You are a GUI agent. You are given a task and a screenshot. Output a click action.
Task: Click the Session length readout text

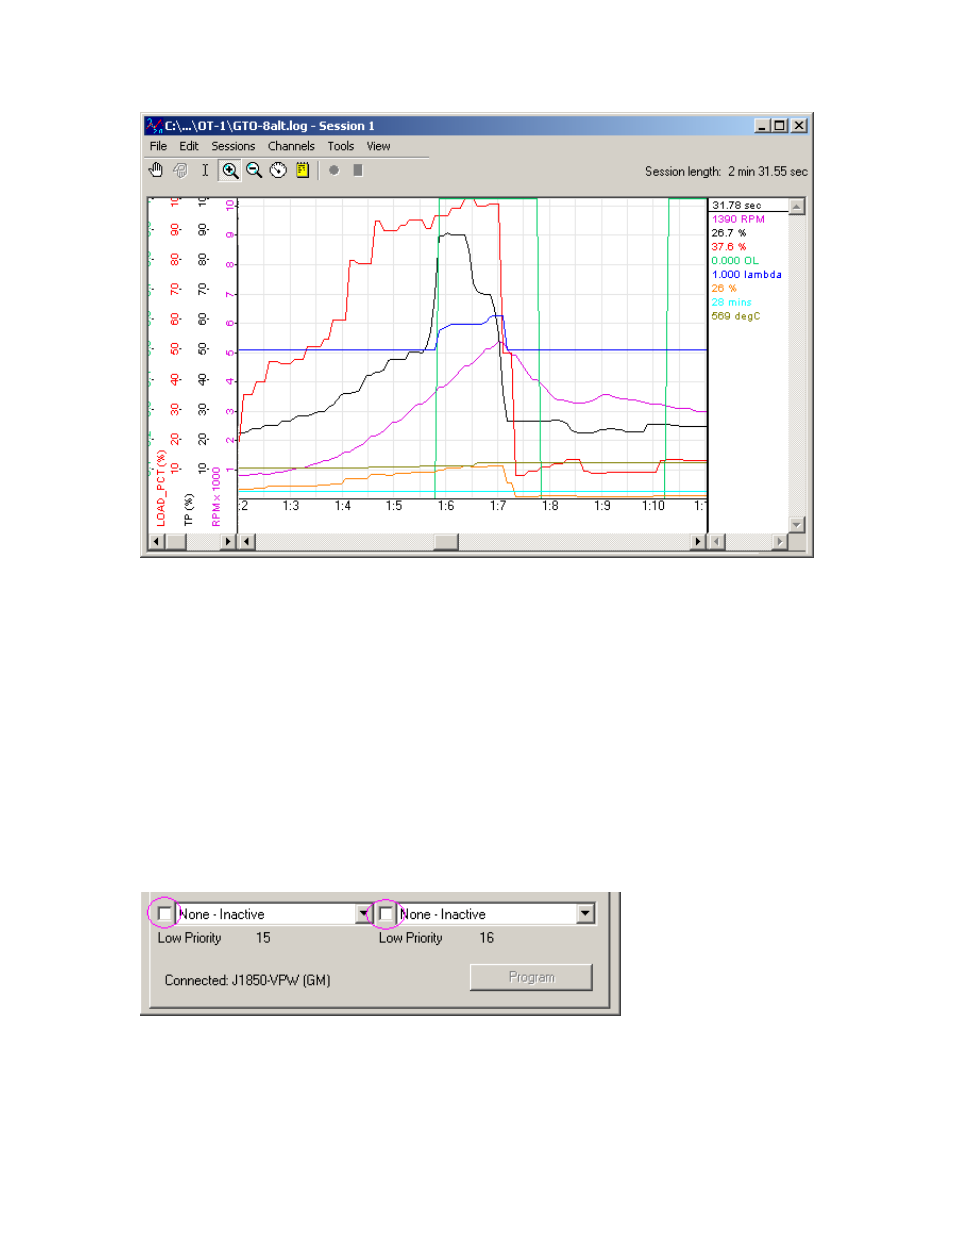[x=726, y=172]
